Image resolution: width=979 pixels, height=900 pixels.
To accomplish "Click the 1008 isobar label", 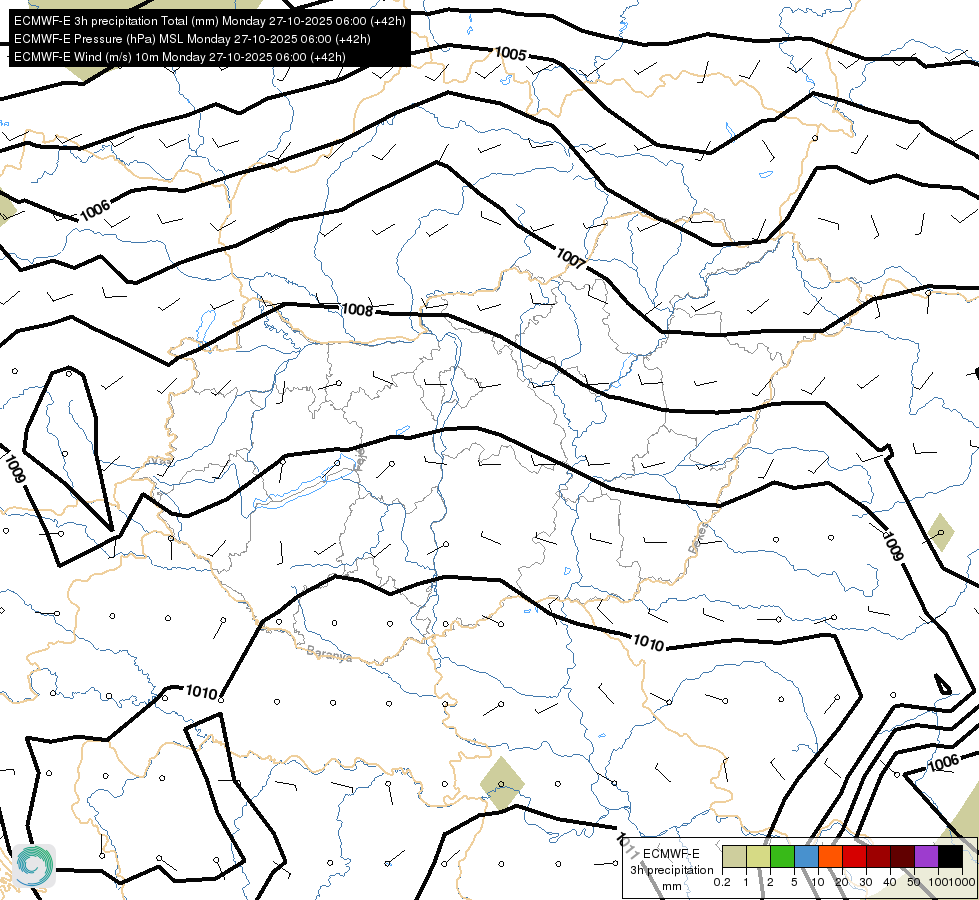I will pos(357,309).
